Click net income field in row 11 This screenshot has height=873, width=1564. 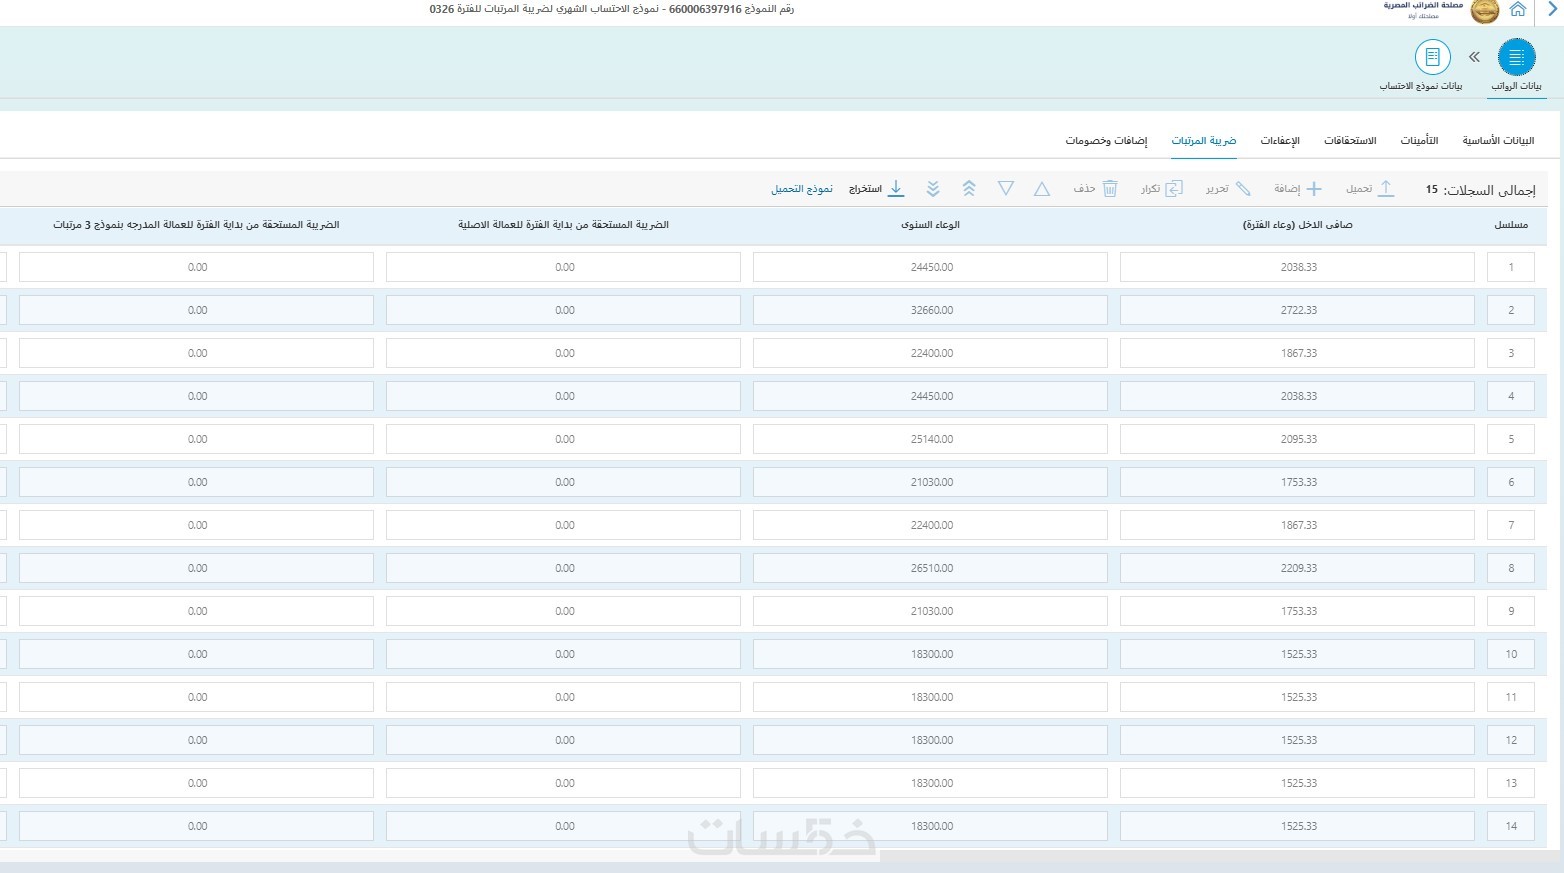(1297, 697)
